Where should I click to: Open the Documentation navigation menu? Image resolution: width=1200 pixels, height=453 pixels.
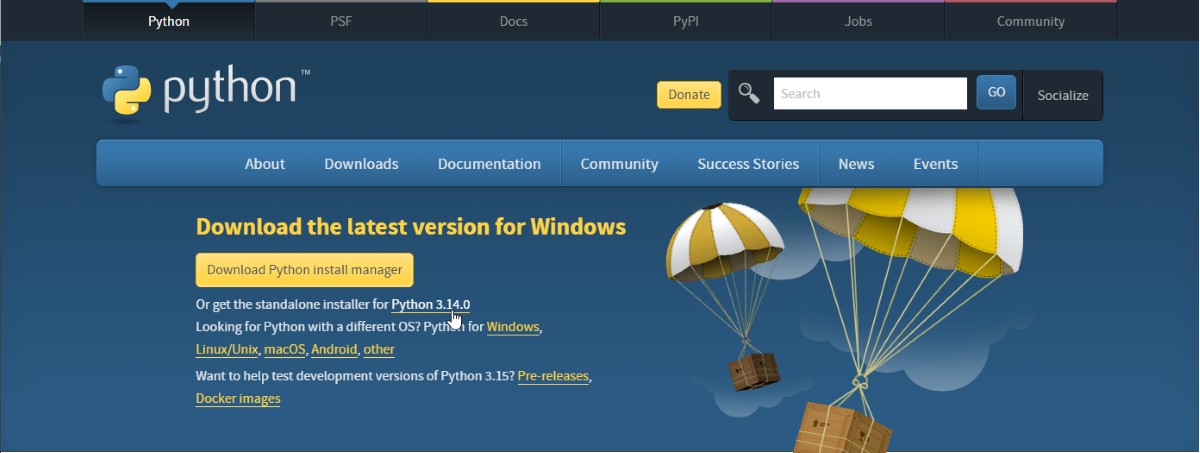pyautogui.click(x=489, y=164)
